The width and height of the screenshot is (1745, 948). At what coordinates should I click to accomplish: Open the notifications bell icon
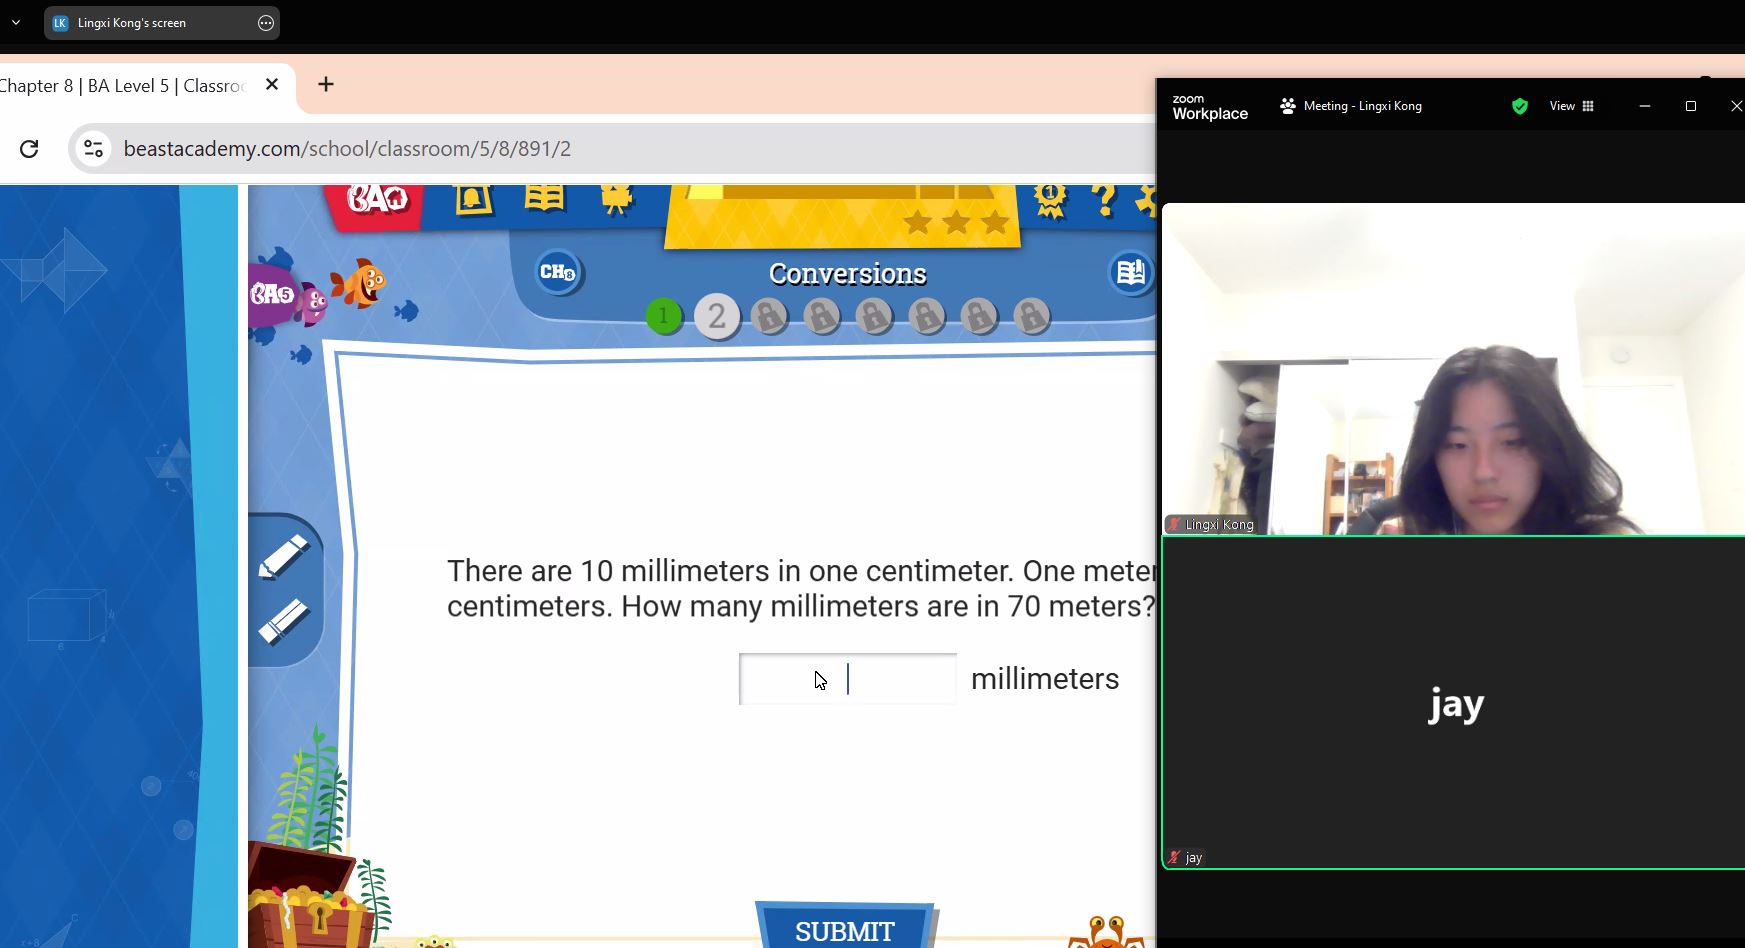(473, 199)
